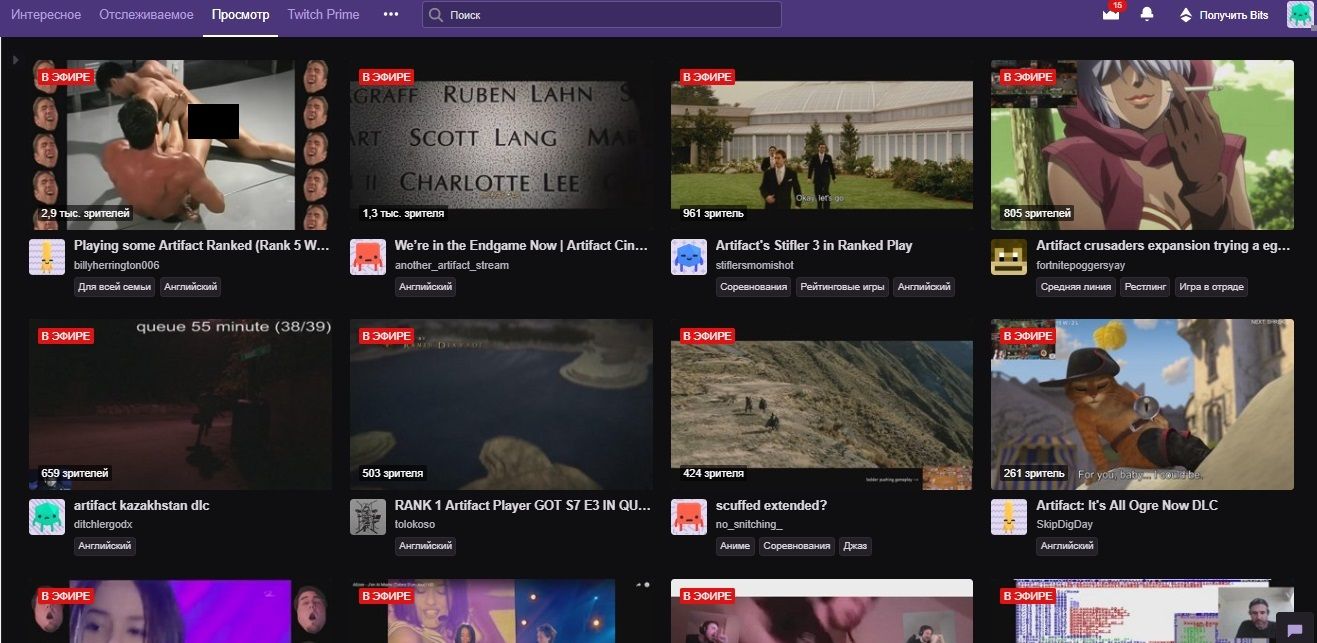Image resolution: width=1317 pixels, height=643 pixels.
Task: Click ditchlergodx channel avatar
Action: click(x=47, y=517)
